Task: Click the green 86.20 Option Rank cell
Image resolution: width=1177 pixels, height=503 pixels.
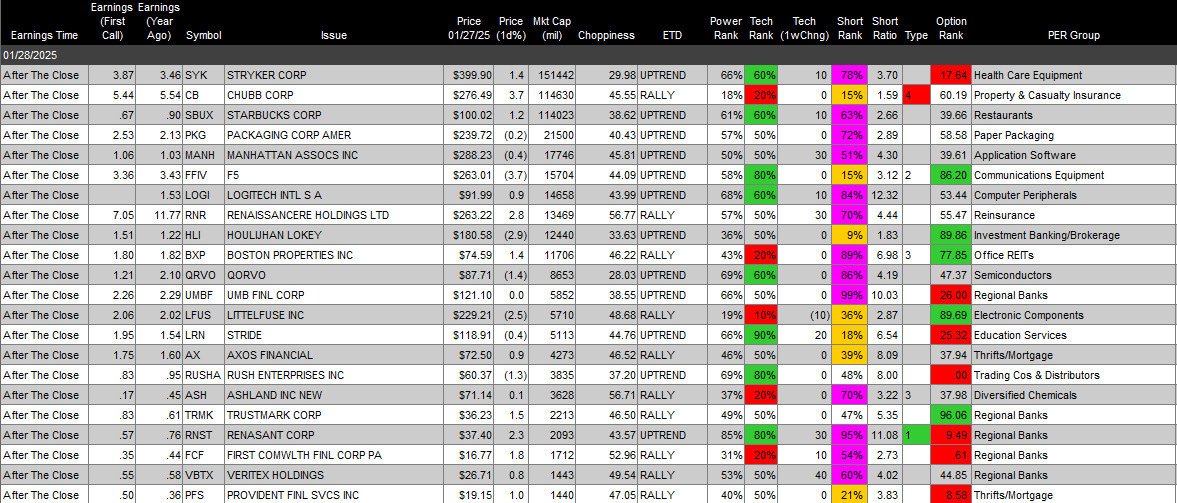Action: (951, 175)
